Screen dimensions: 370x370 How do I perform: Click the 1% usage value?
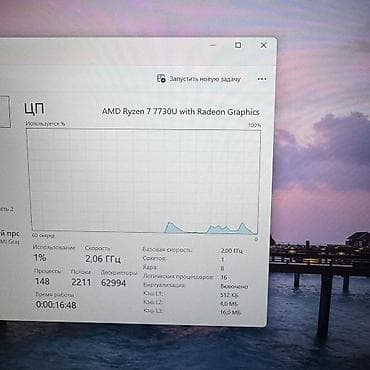(40, 258)
